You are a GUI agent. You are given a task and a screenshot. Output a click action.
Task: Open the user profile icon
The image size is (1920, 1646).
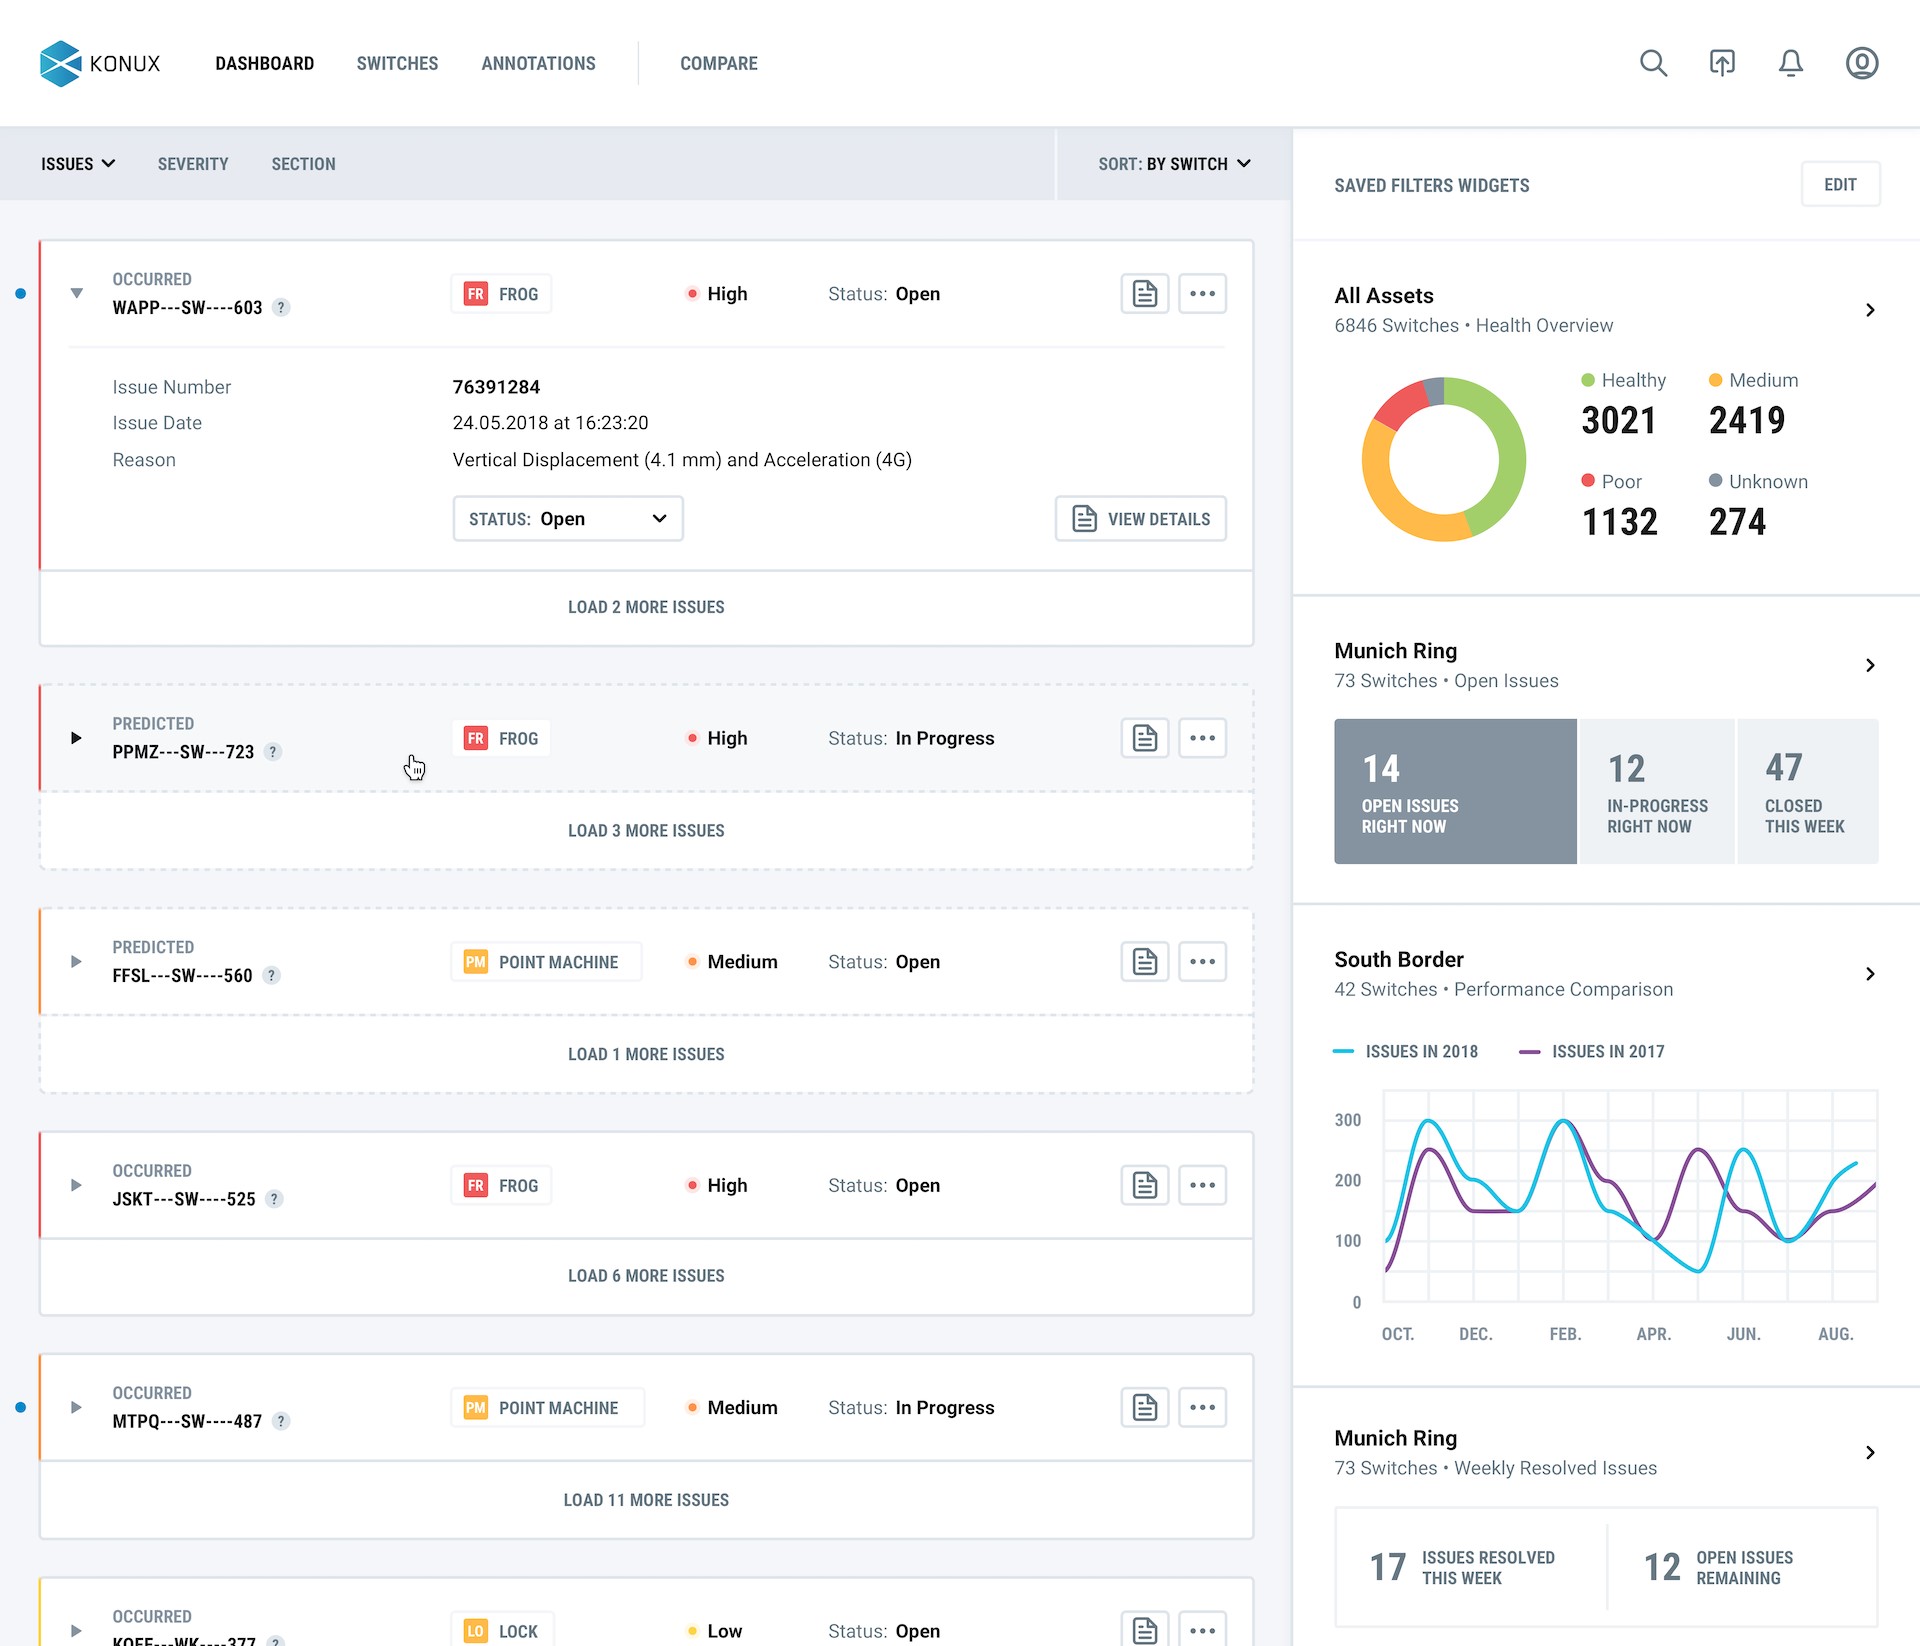[x=1861, y=63]
